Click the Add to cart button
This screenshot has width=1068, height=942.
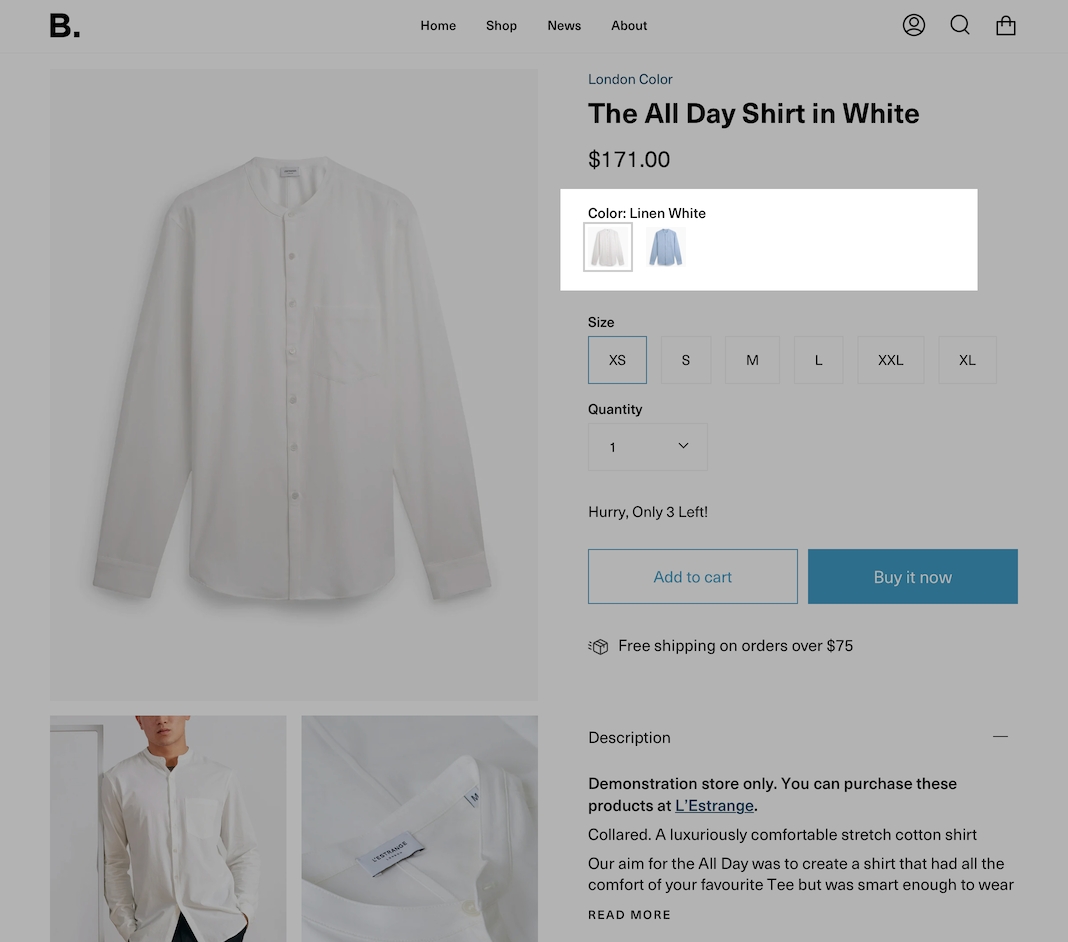coord(692,577)
